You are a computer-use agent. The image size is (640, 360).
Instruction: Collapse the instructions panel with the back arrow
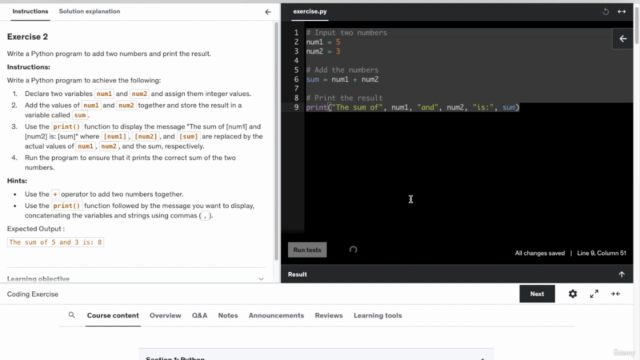tap(268, 12)
